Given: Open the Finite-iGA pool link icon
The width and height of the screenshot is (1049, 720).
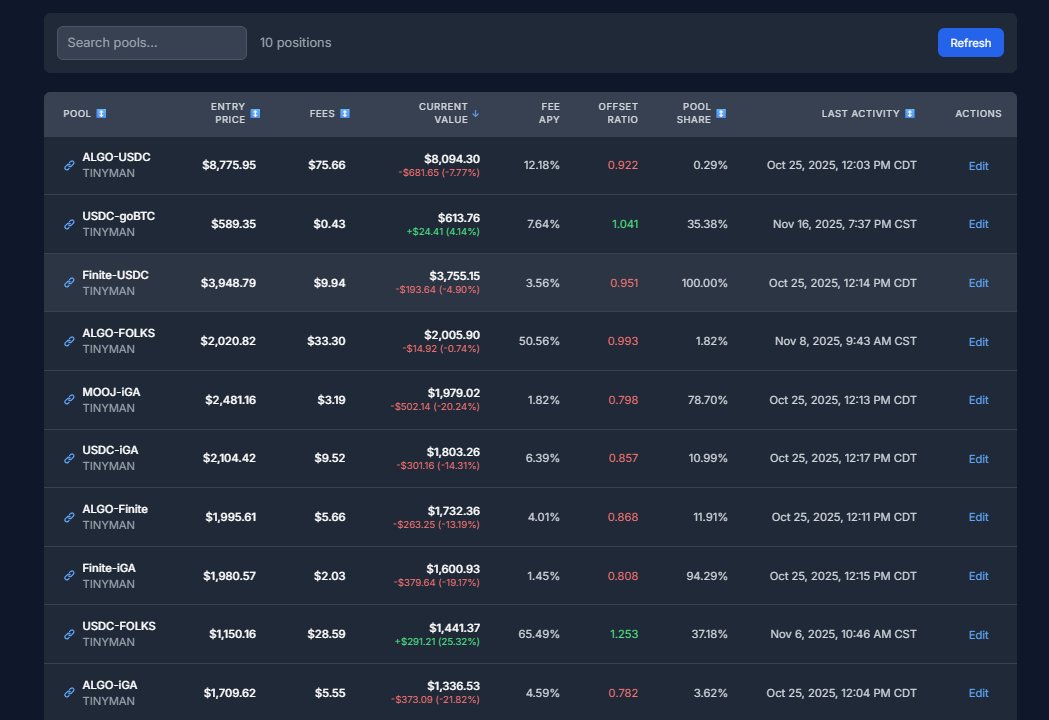Looking at the screenshot, I should tap(68, 576).
